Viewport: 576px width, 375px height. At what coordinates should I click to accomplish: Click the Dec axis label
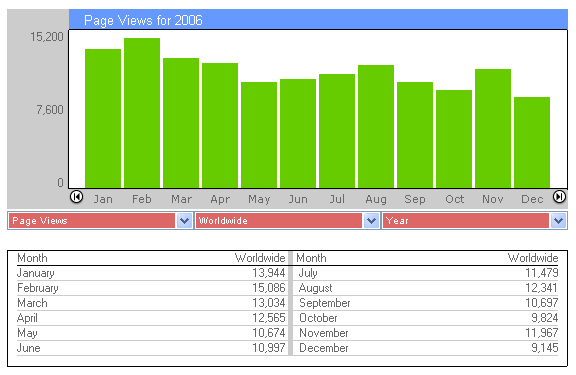(x=532, y=199)
